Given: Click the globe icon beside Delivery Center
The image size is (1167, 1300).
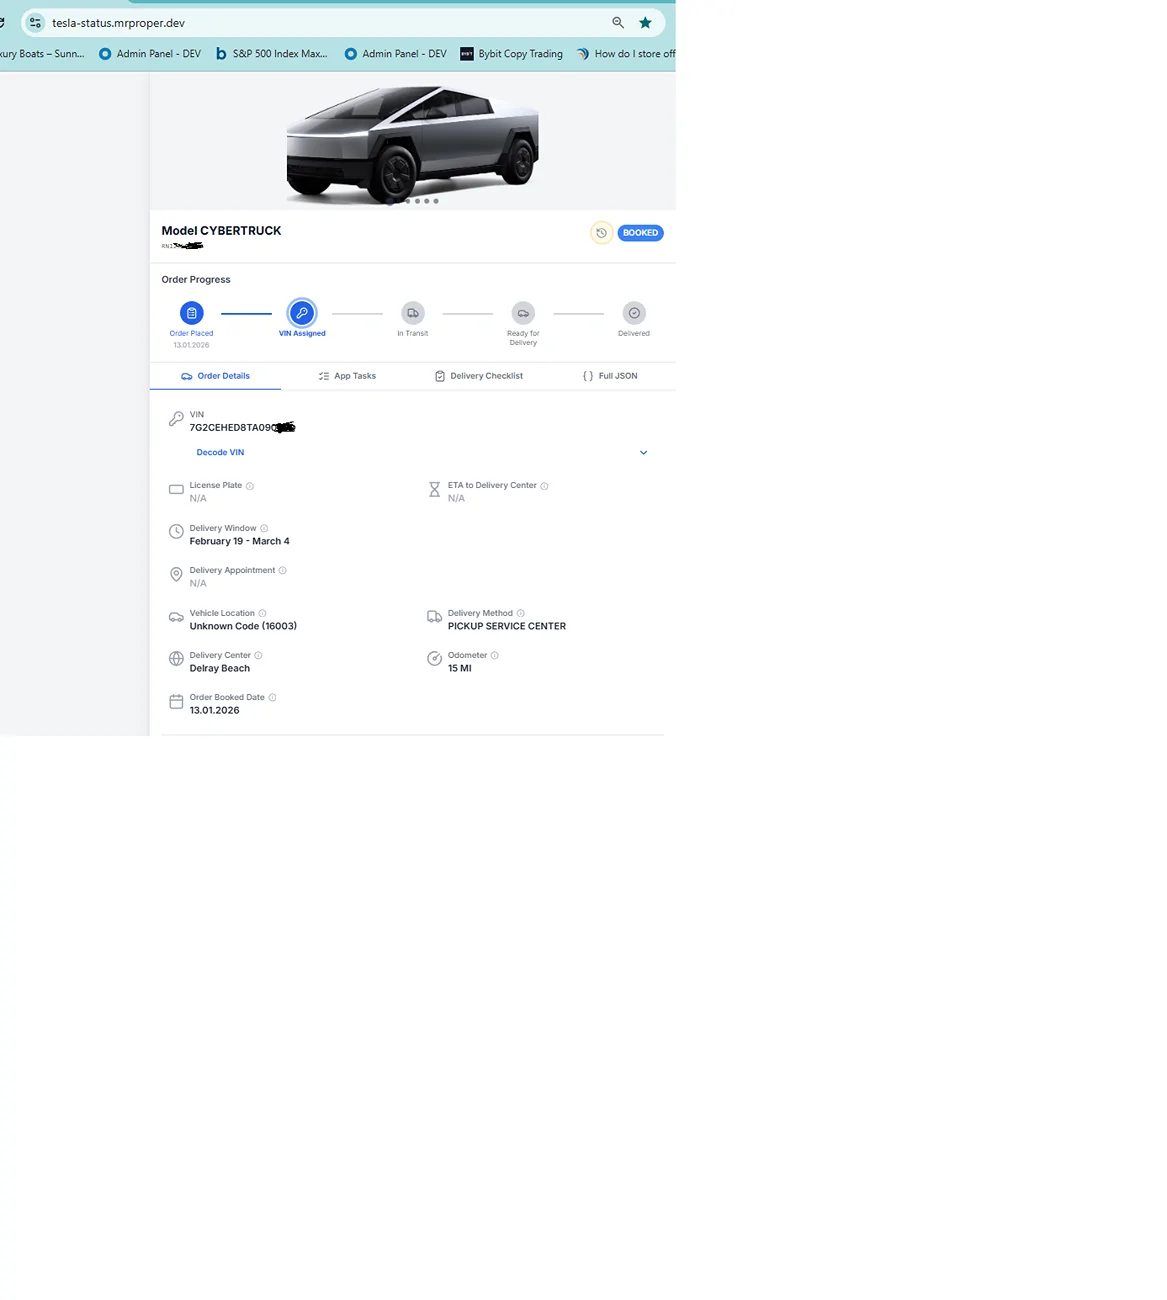Looking at the screenshot, I should pos(176,659).
